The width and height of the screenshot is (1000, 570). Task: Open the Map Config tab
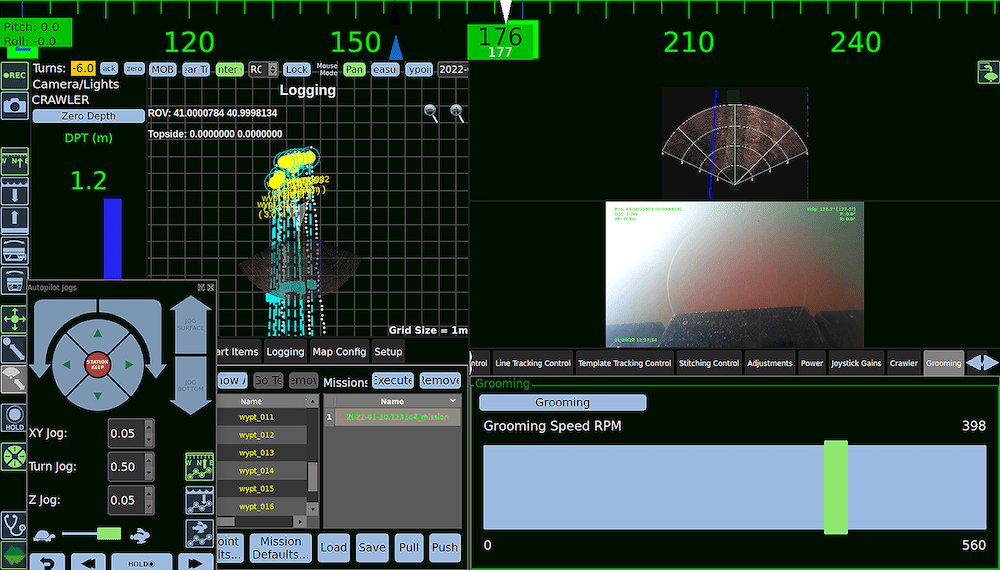point(339,352)
